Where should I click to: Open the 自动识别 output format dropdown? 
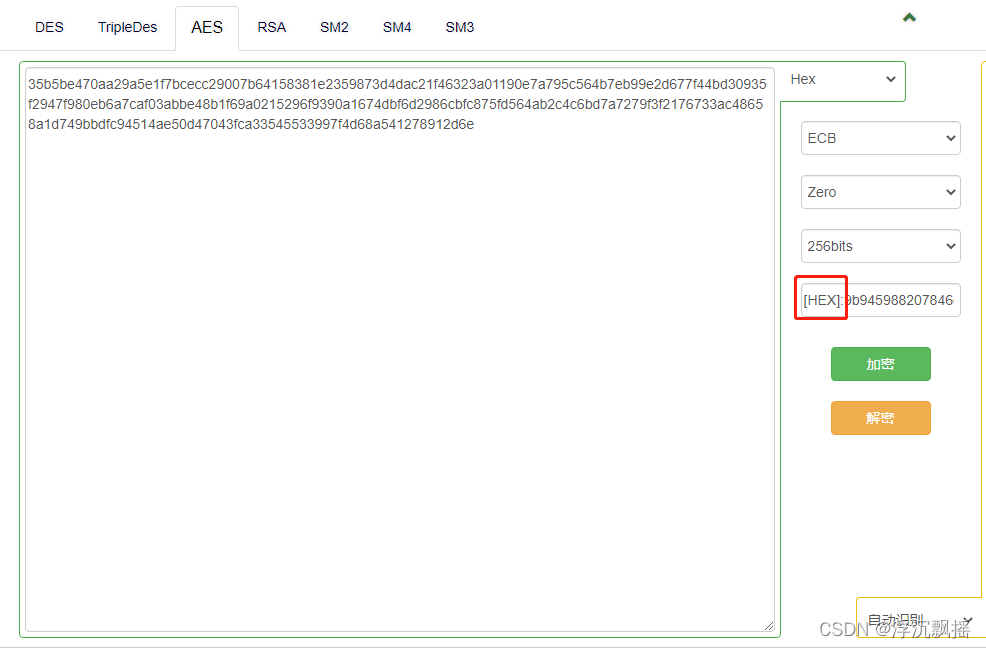[919, 621]
